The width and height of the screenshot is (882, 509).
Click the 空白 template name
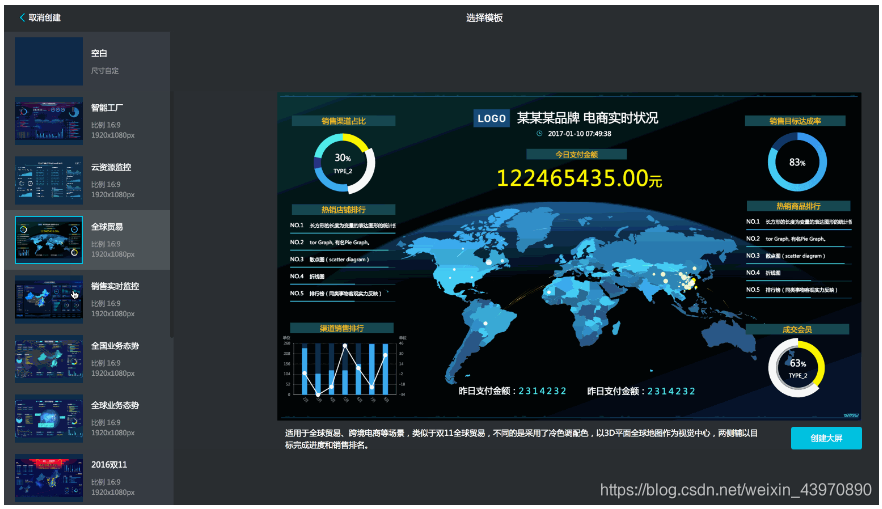(x=99, y=53)
